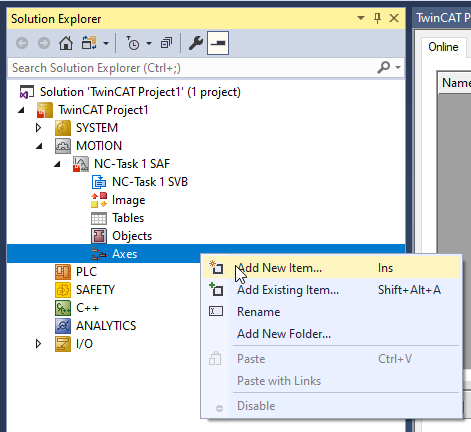Screen dimensions: 471x432
Task: Select the Image tree item label
Action: [x=129, y=200]
